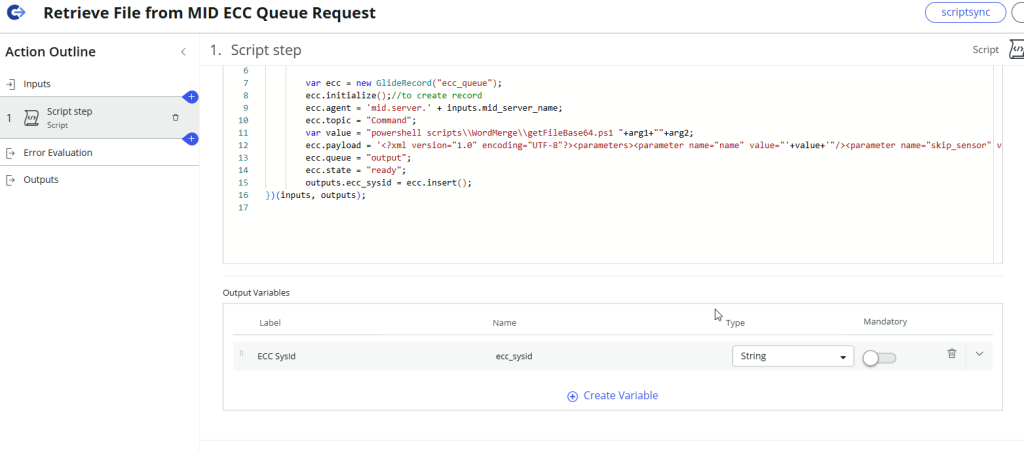Click Create Variable link
1024x451 pixels.
click(612, 395)
